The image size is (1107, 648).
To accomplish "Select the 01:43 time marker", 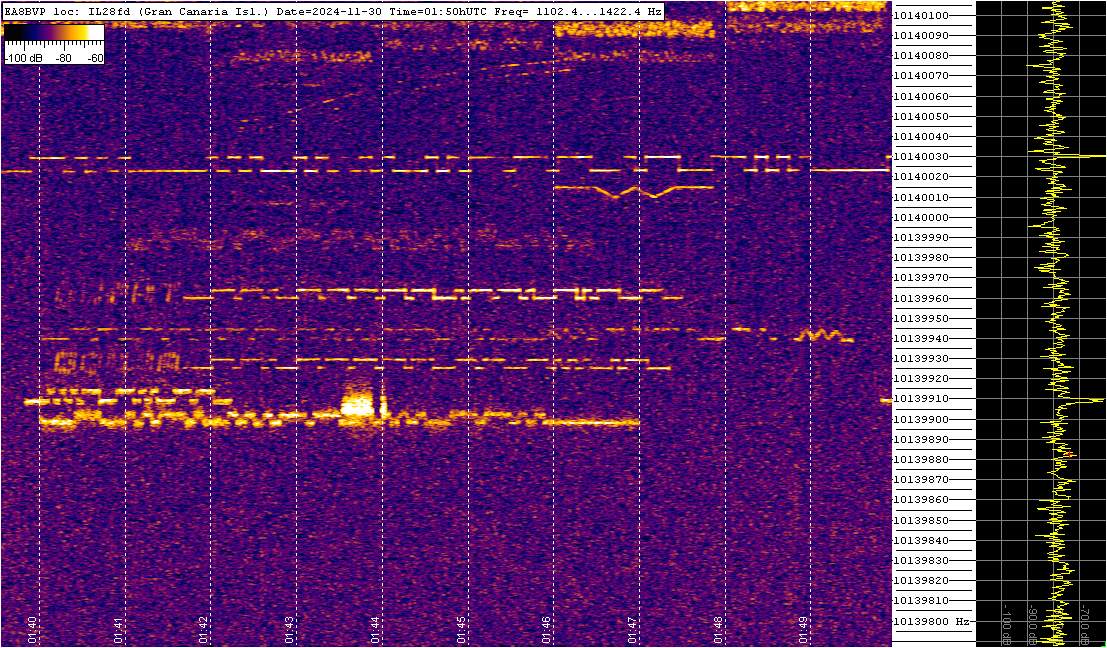I will [289, 630].
